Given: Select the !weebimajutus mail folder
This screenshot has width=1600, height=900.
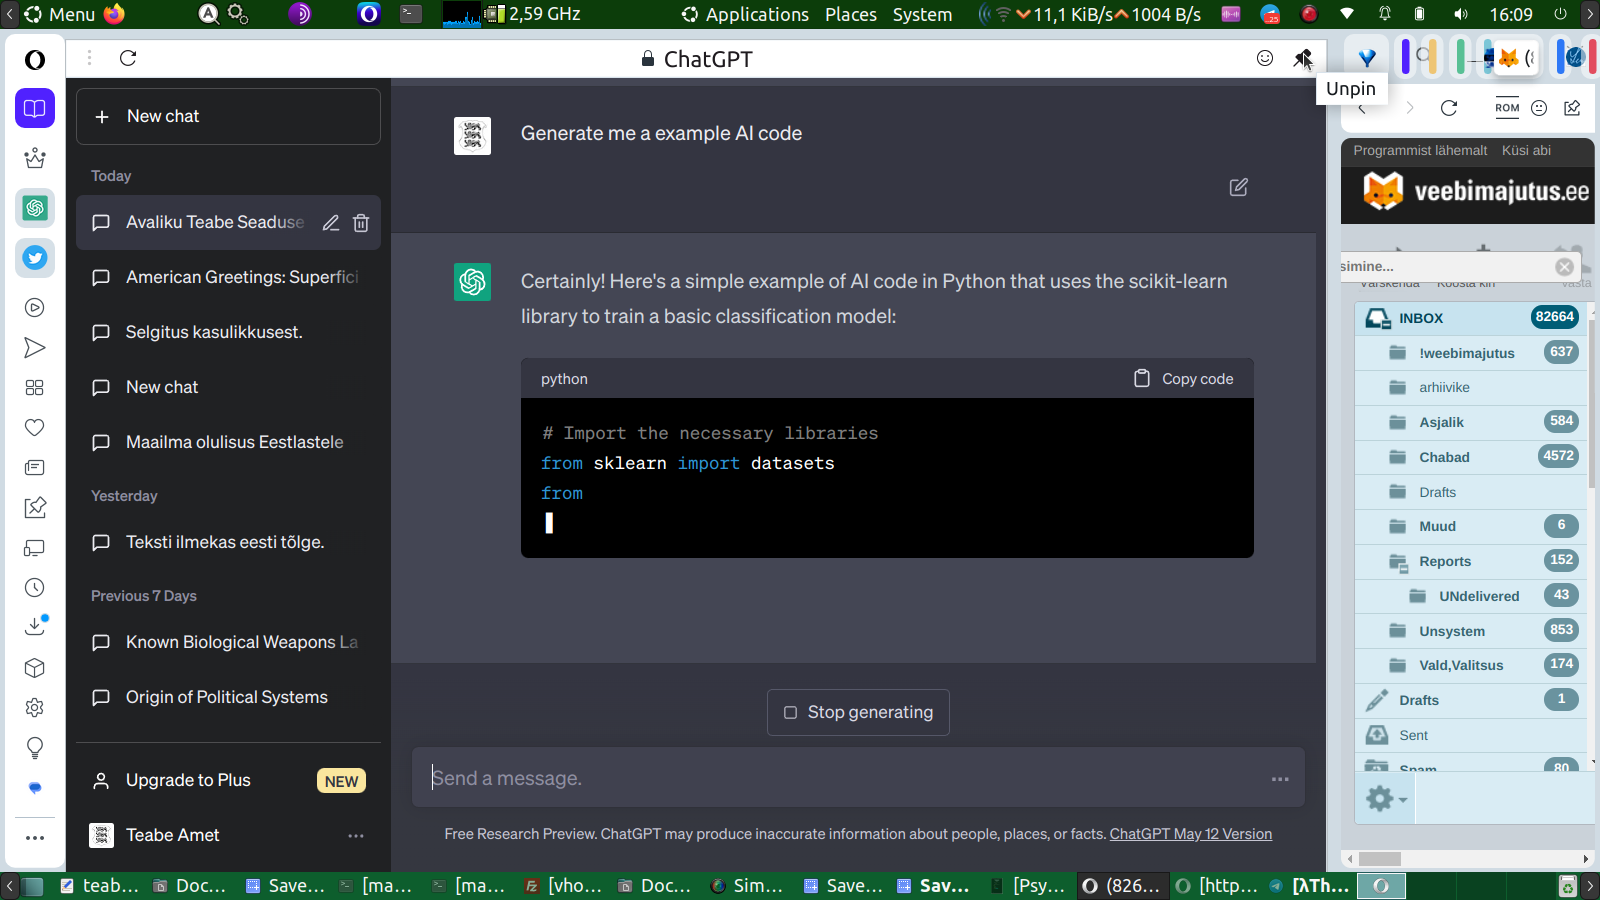Looking at the screenshot, I should [x=1471, y=353].
